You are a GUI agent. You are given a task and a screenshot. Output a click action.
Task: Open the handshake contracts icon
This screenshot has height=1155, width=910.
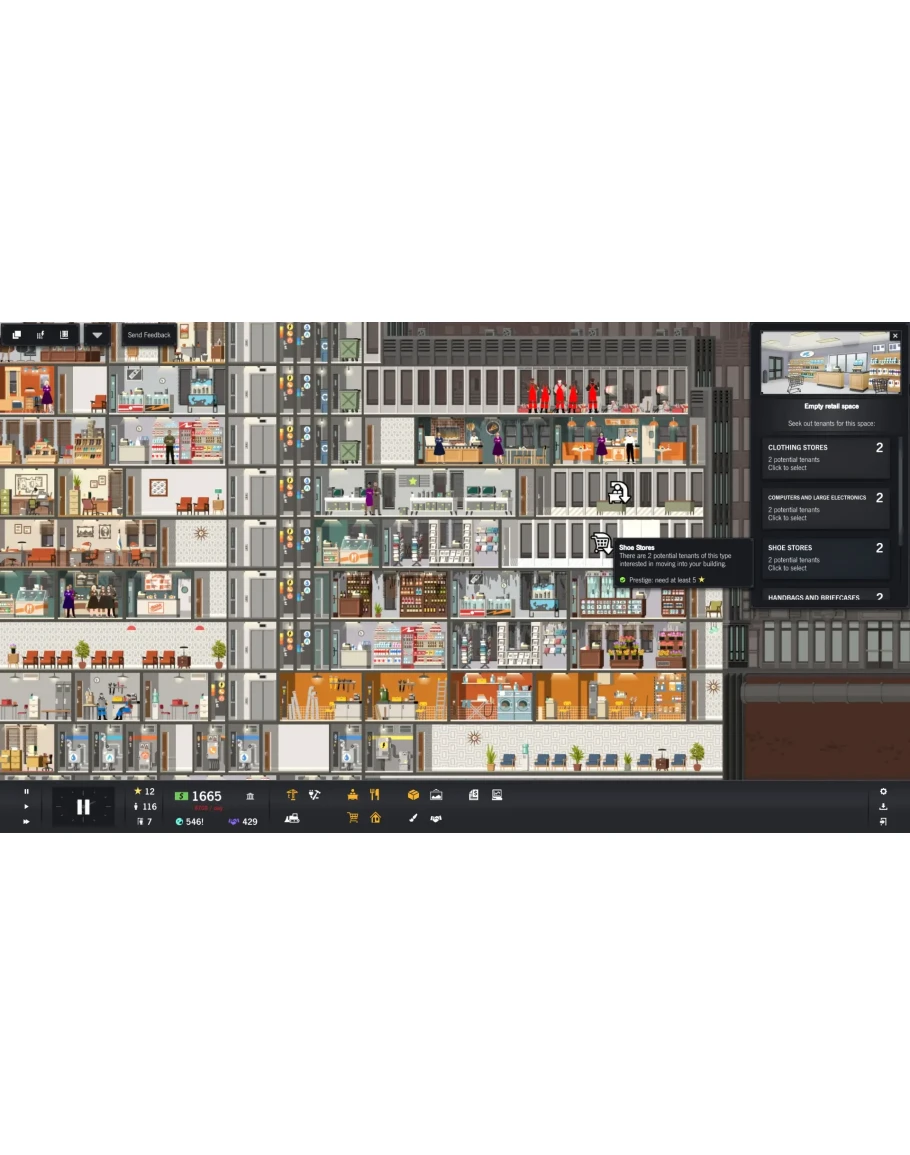(x=436, y=818)
